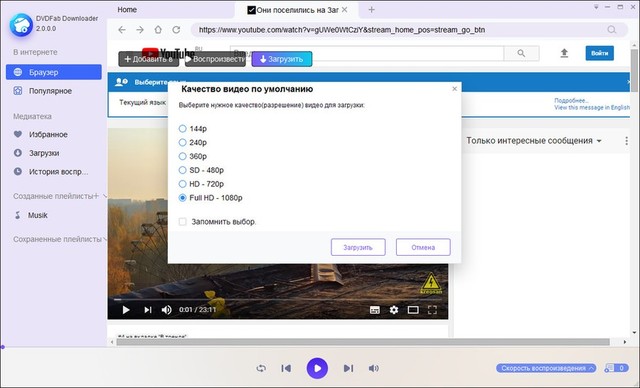This screenshot has height=388, width=640.
Task: Go forward in the browser
Action: tap(140, 30)
